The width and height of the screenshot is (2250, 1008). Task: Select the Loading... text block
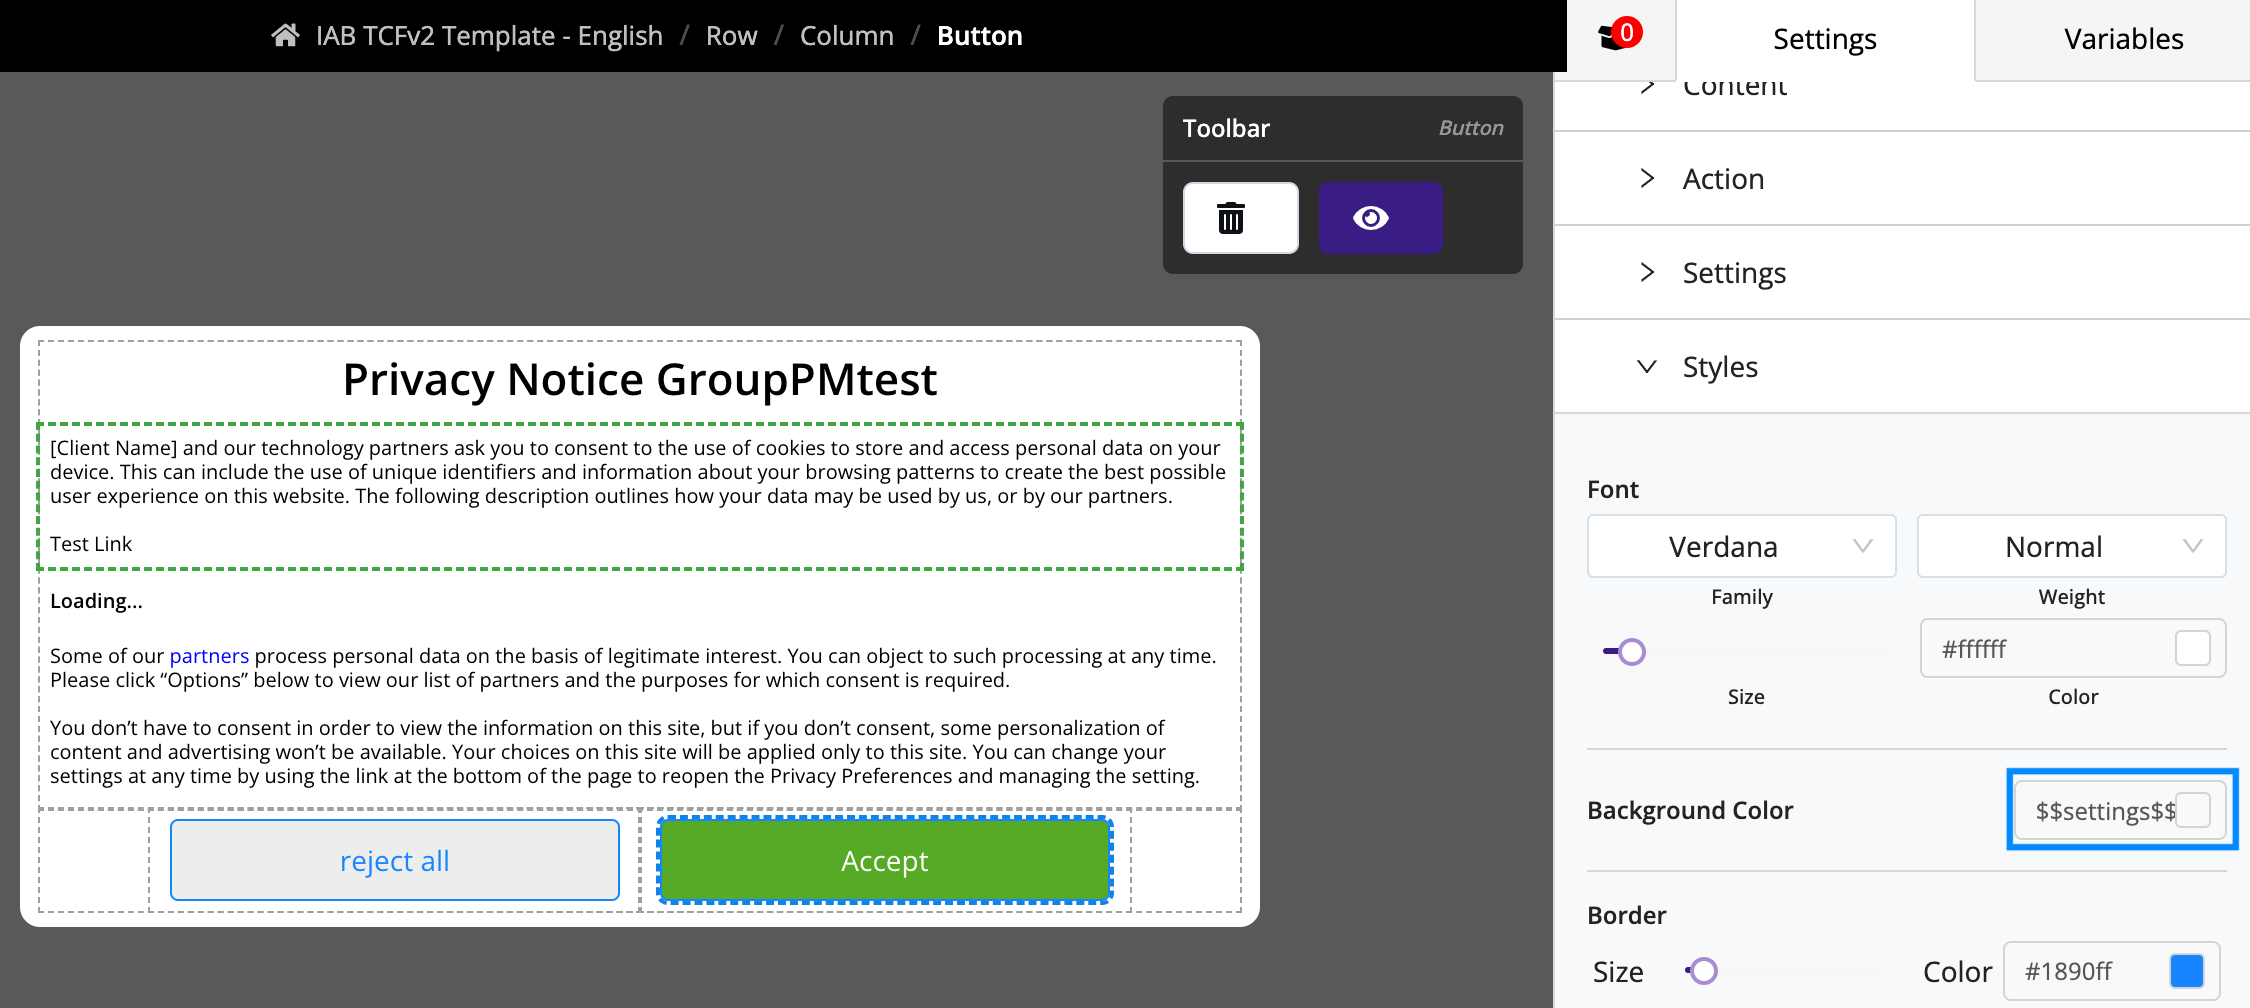[x=96, y=601]
